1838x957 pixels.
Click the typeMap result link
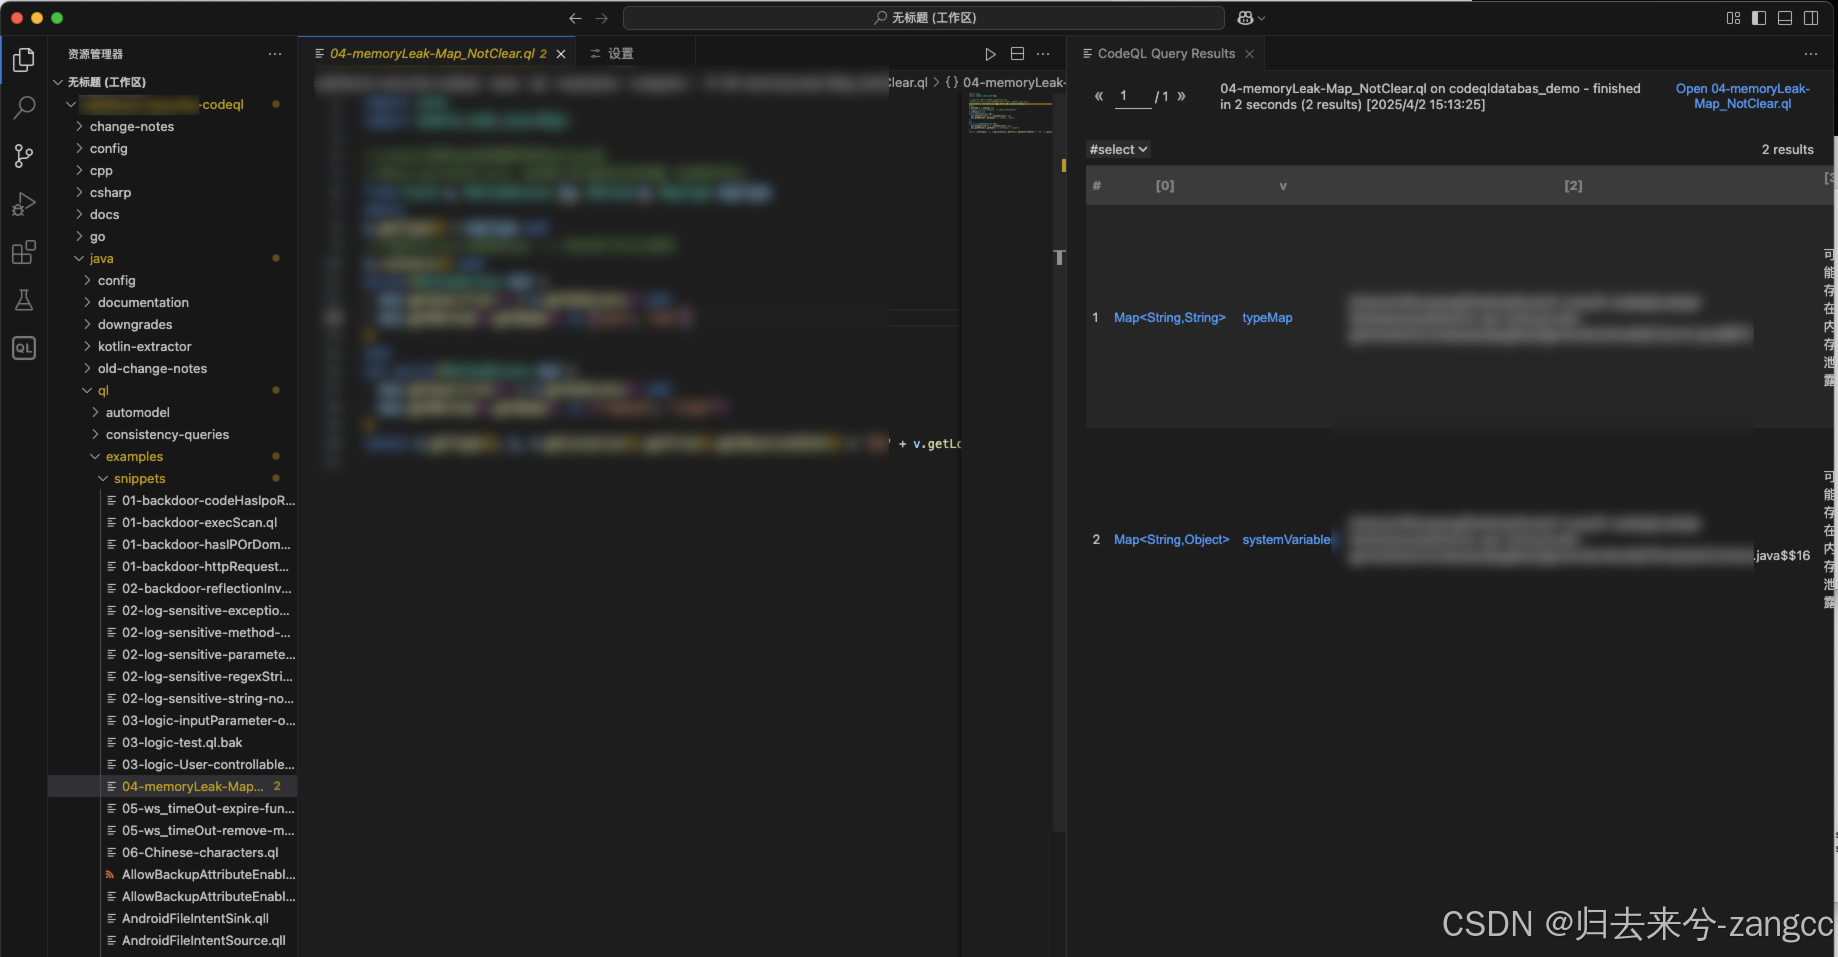1266,317
